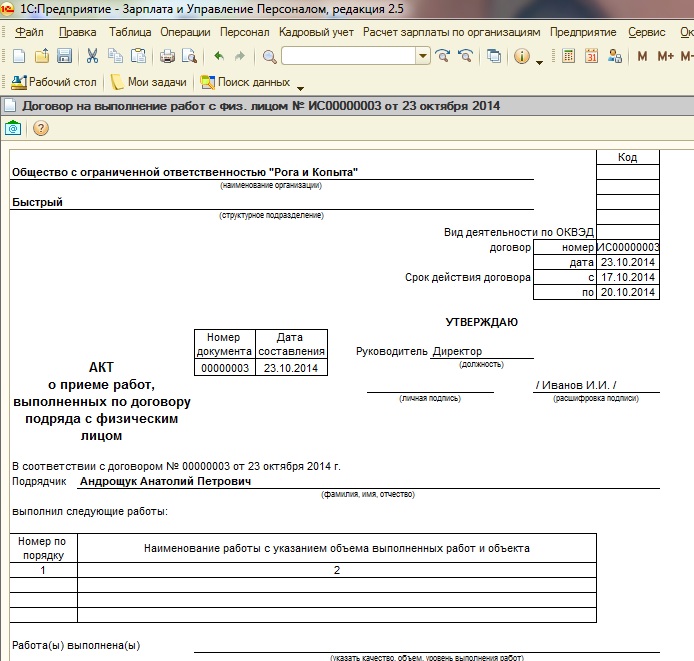Click the Мои задачи button

click(151, 82)
